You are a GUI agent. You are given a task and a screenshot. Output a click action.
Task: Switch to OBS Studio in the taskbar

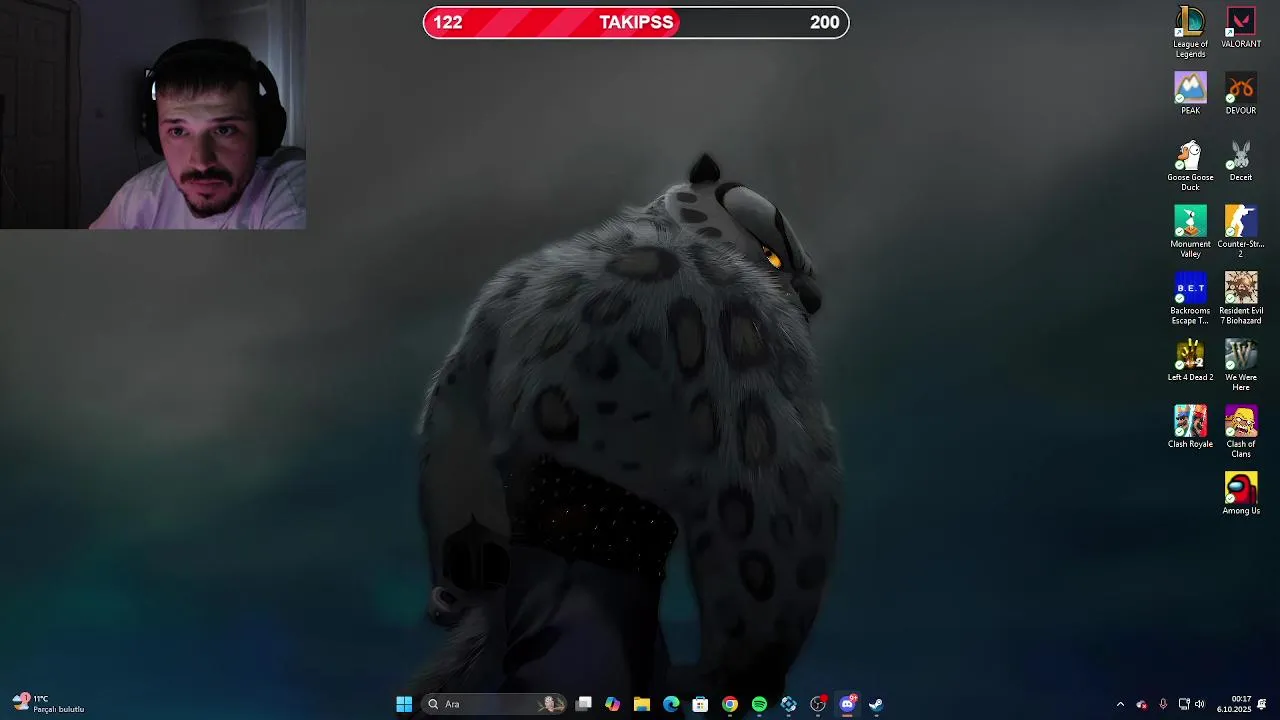[x=818, y=704]
